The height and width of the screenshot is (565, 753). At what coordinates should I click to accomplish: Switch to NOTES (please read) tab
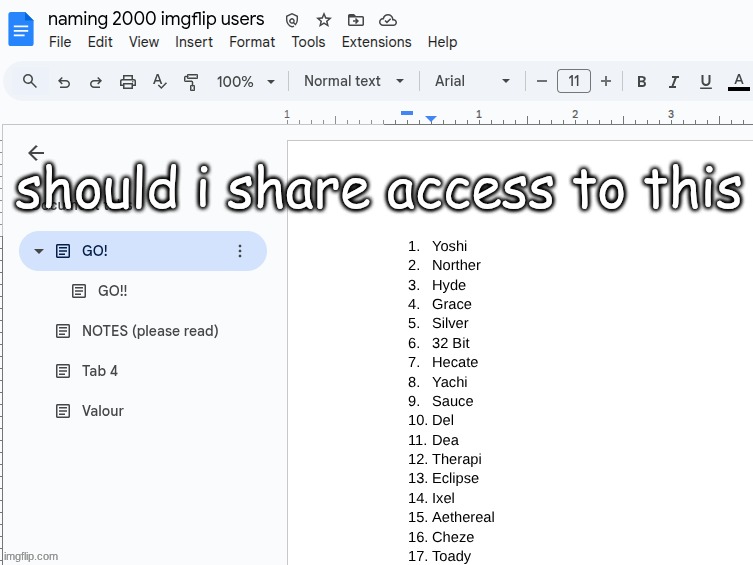(x=149, y=331)
